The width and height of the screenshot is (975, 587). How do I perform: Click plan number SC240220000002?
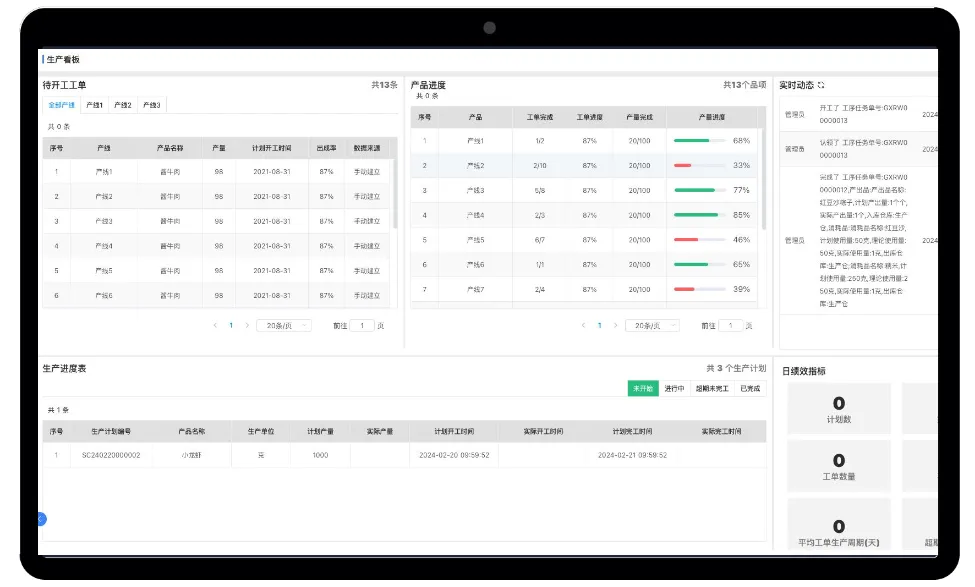click(x=111, y=455)
